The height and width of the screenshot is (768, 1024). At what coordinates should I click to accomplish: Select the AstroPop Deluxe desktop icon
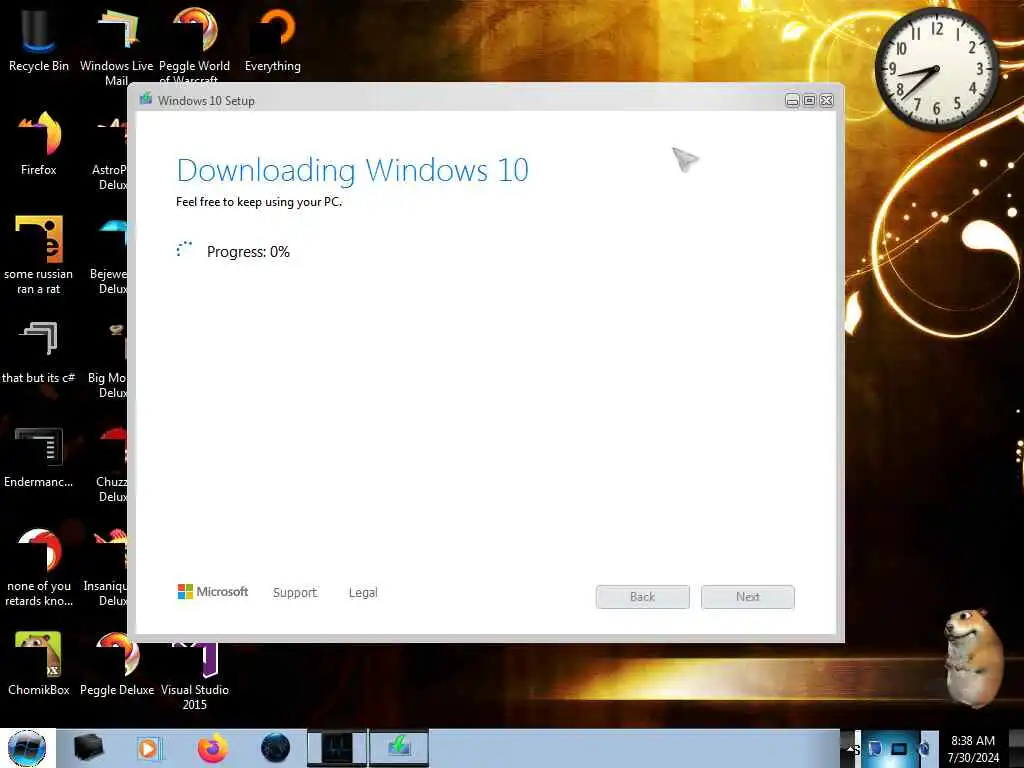(x=110, y=153)
